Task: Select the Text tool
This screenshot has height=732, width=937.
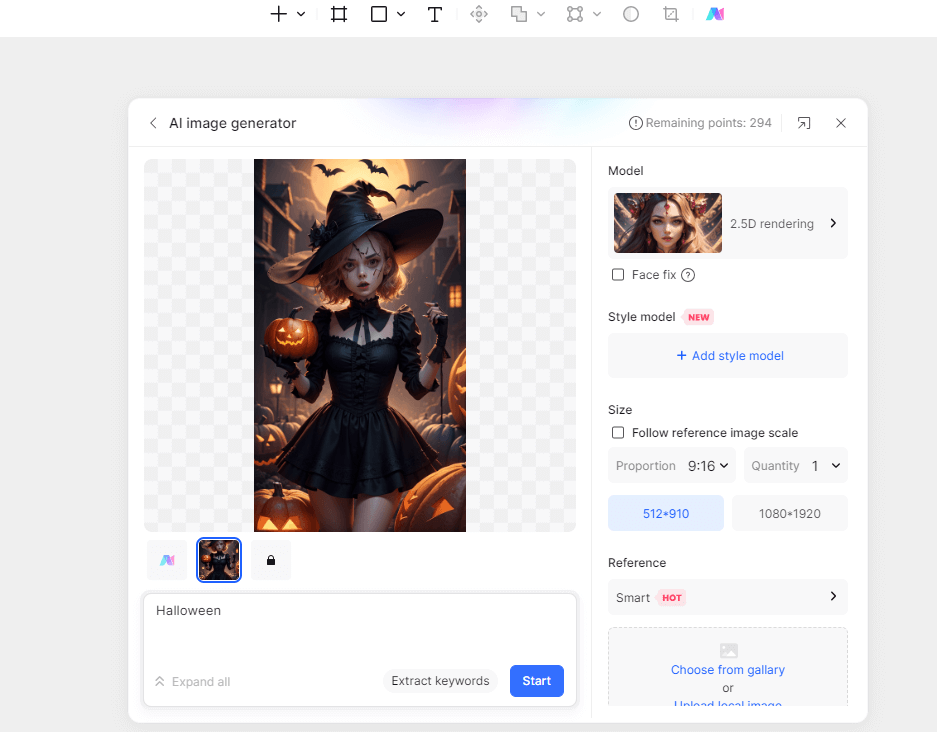Action: 435,14
